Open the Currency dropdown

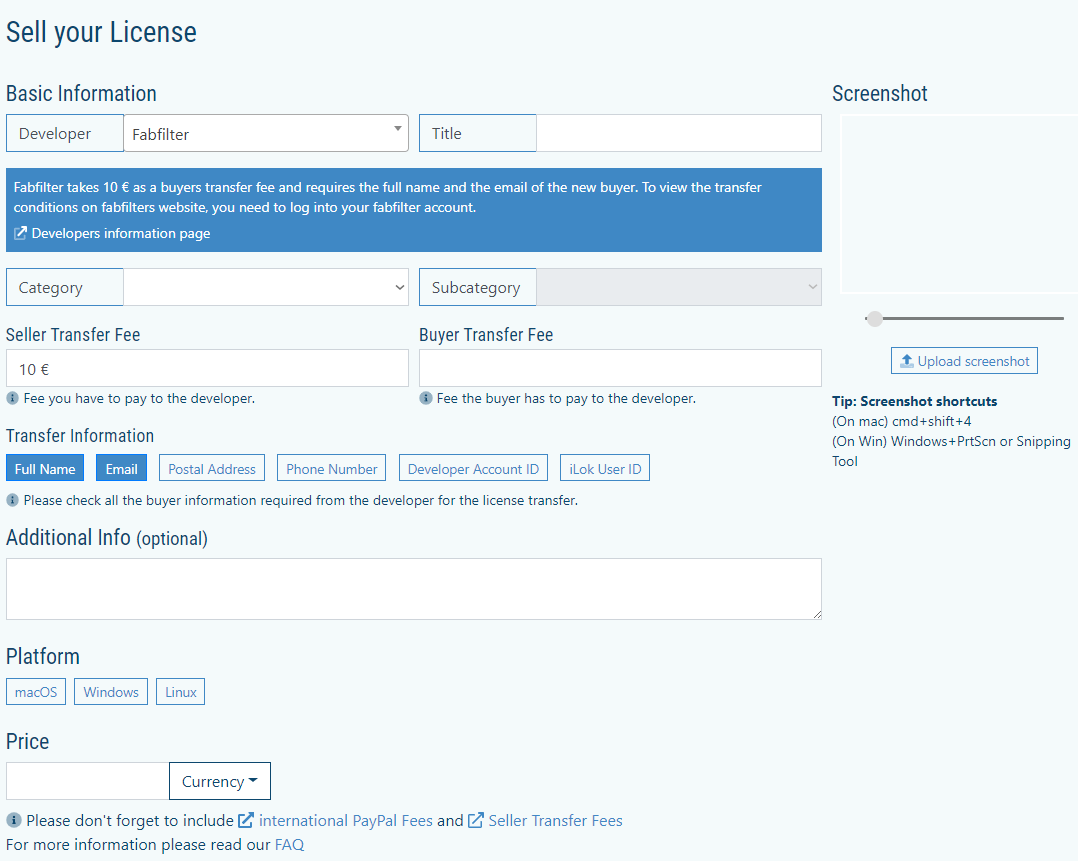click(x=220, y=781)
